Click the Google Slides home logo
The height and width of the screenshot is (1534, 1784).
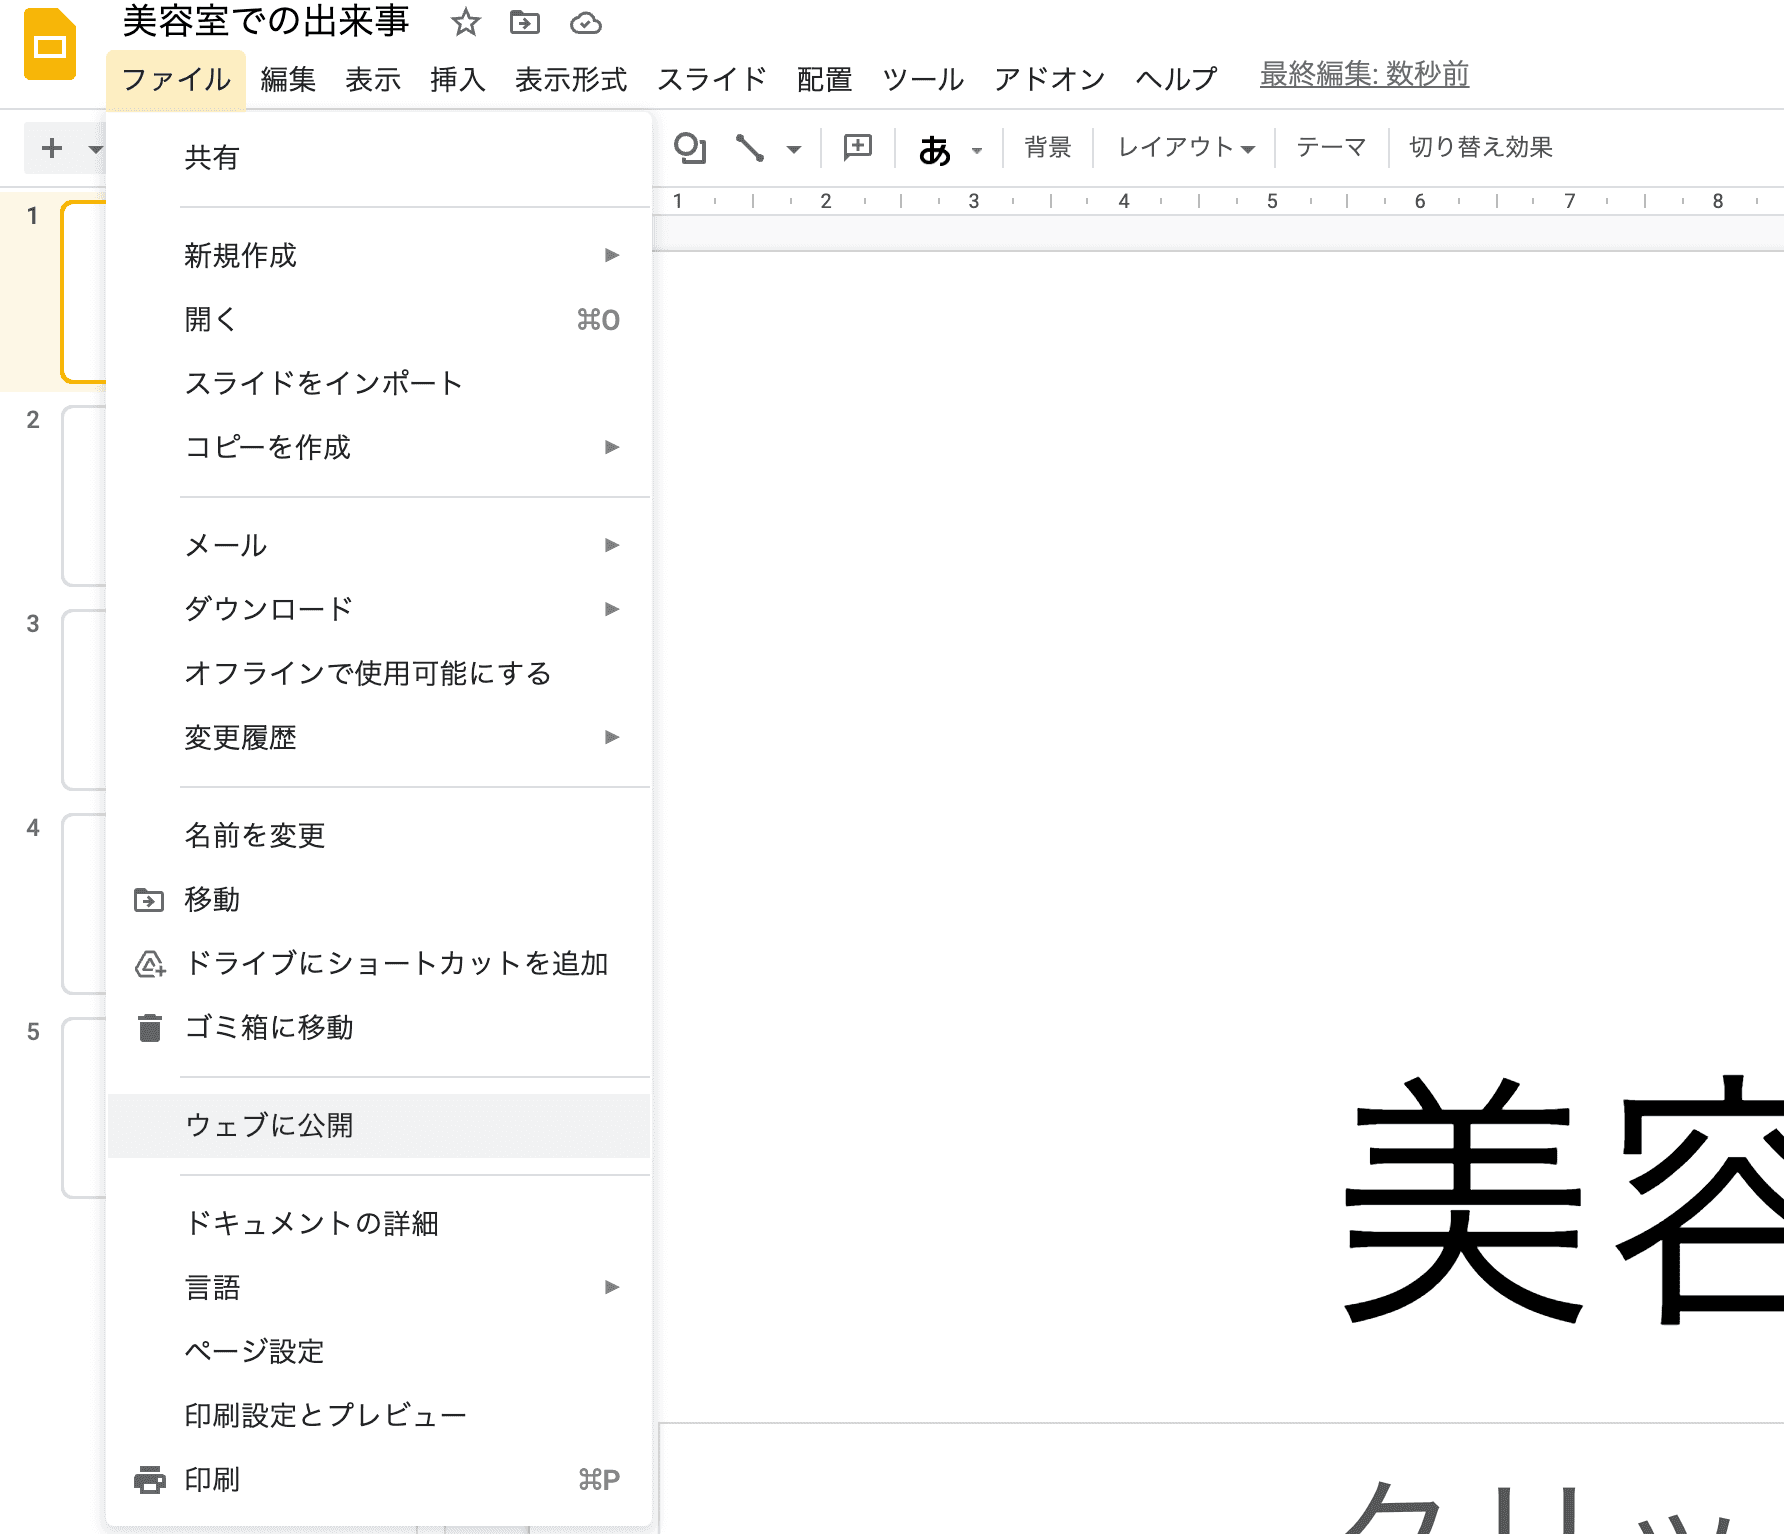[49, 45]
